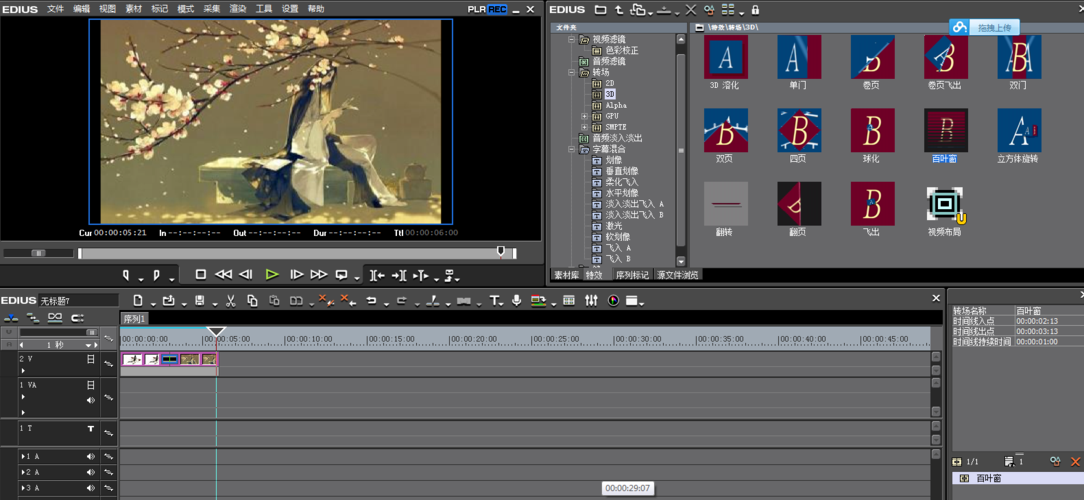Collapse the 视频滤镜 folder
The height and width of the screenshot is (500, 1084).
572,39
